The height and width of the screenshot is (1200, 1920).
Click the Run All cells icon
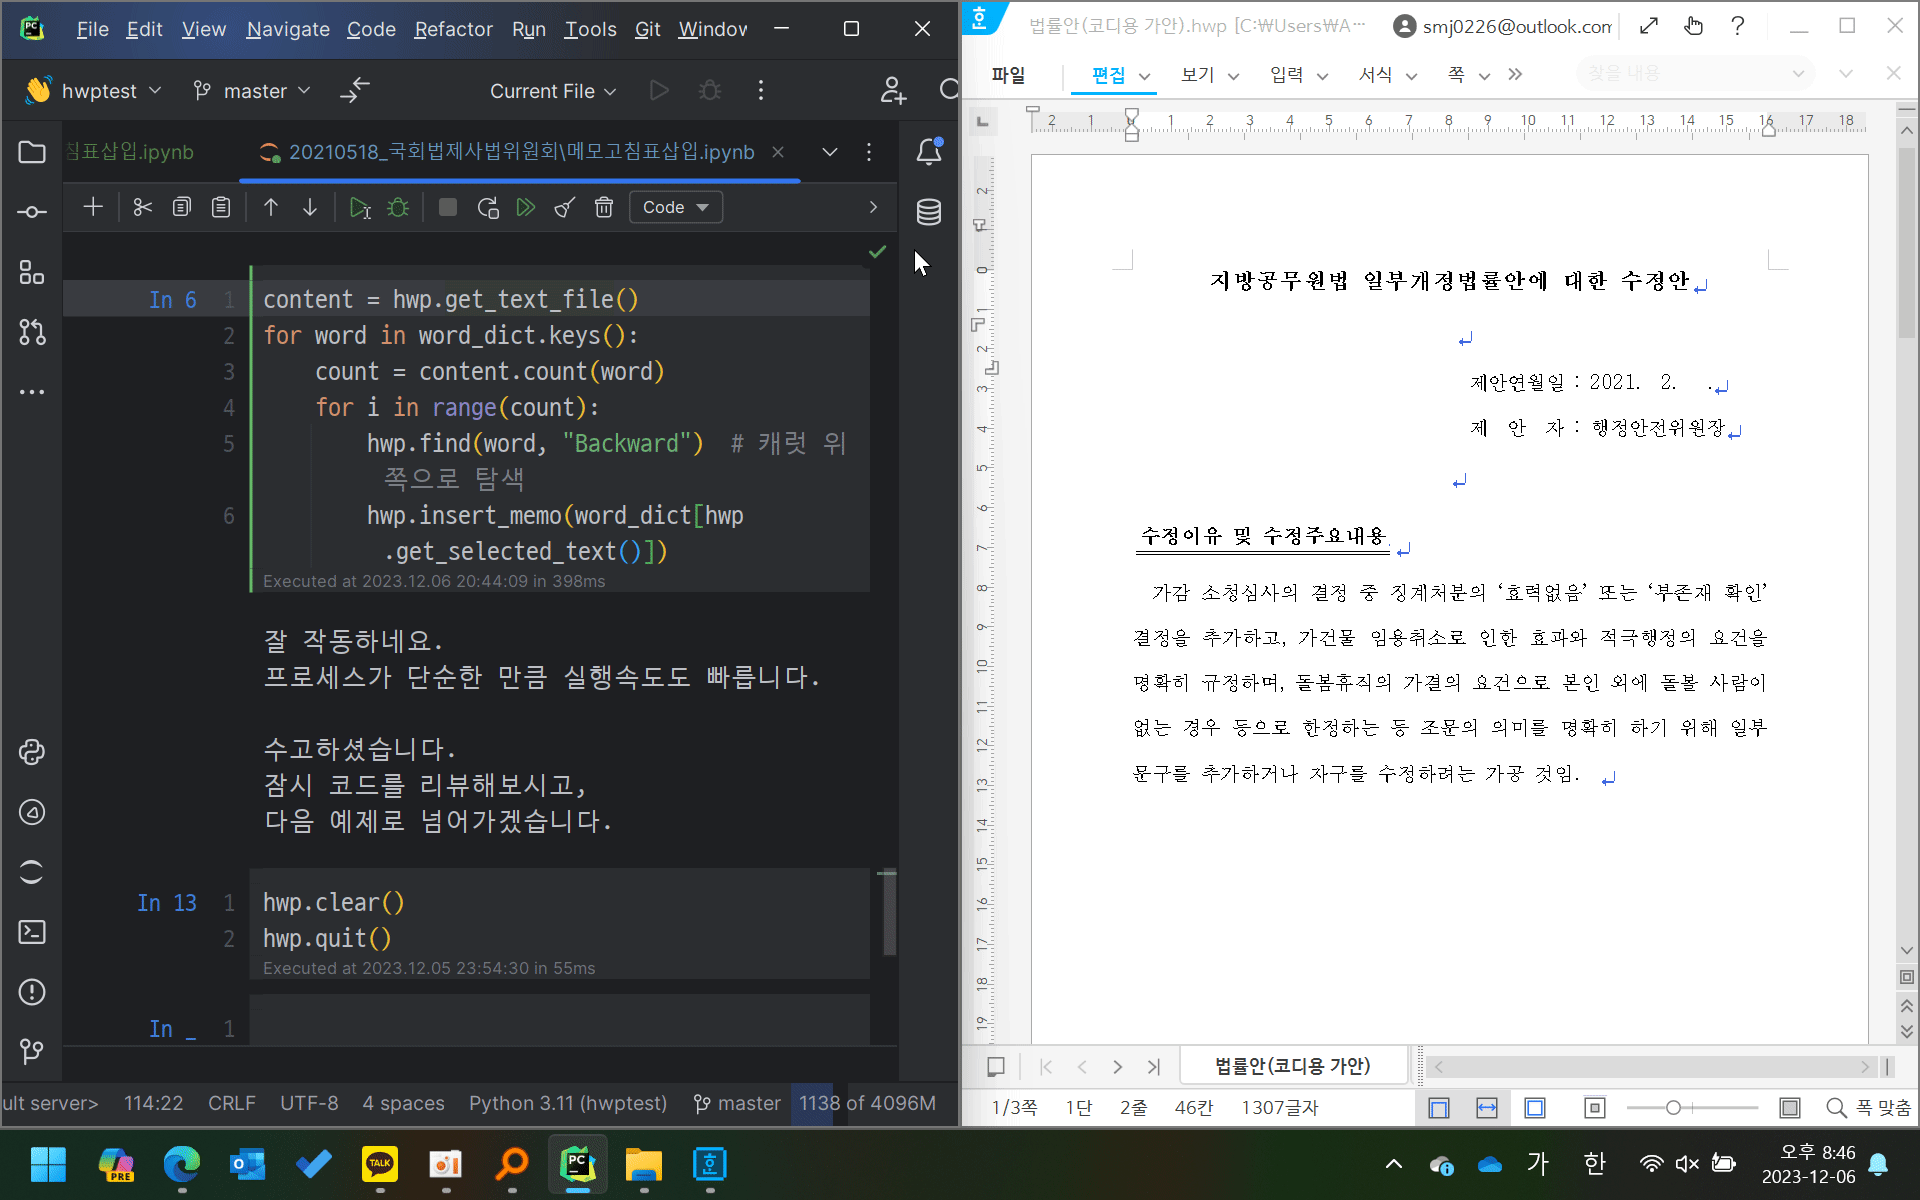[x=526, y=207]
